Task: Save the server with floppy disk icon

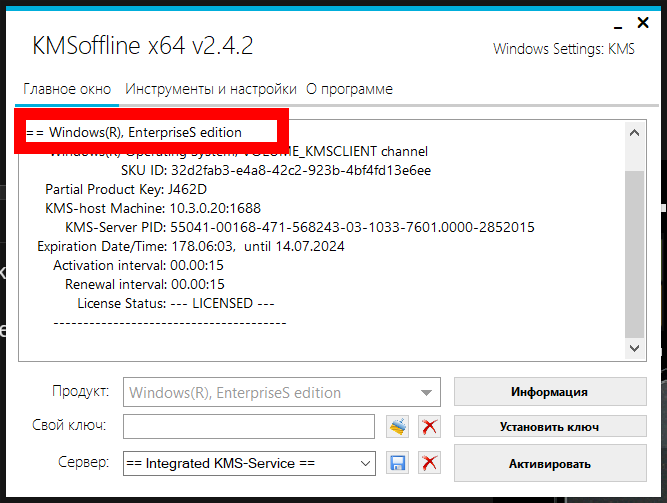Action: (x=397, y=463)
